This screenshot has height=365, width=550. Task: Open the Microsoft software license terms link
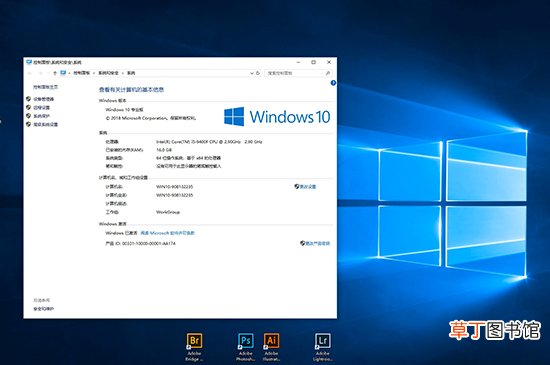coord(167,233)
